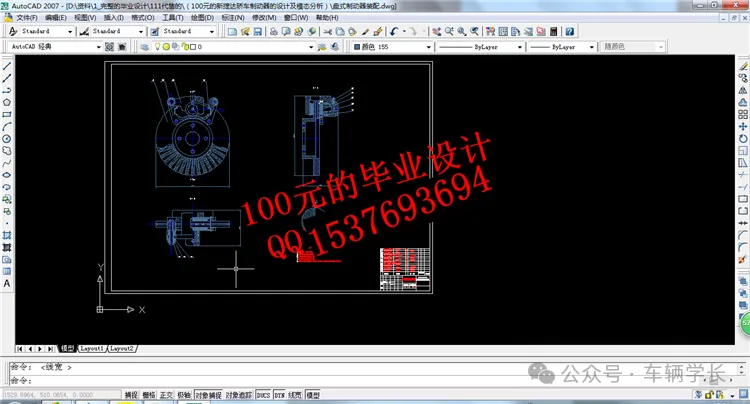The width and height of the screenshot is (750, 404).
Task: Open the Layer Properties Manager icon
Action: click(x=144, y=47)
